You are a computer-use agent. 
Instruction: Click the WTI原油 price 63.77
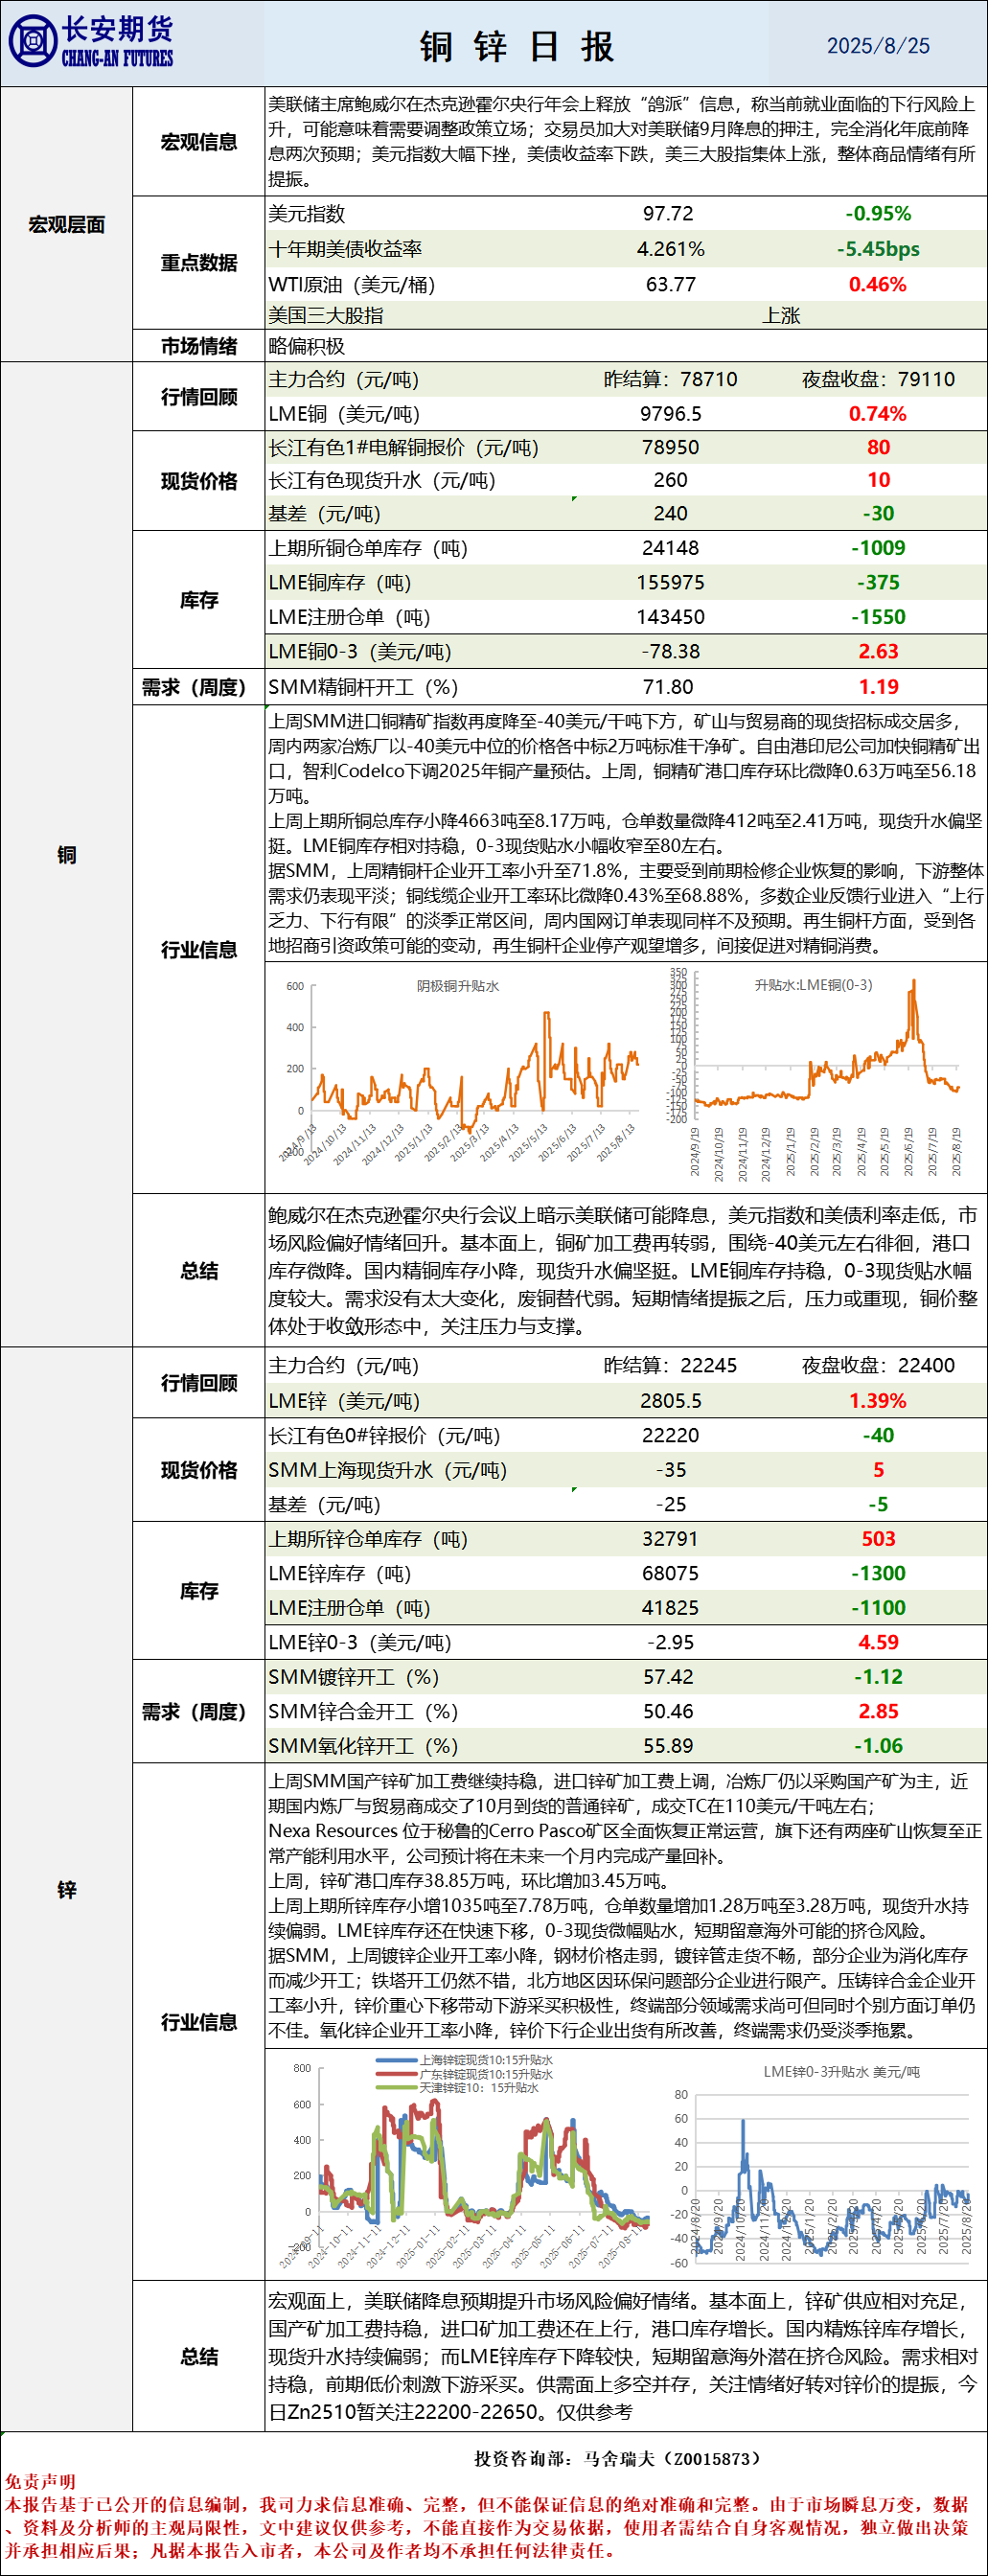click(x=670, y=284)
